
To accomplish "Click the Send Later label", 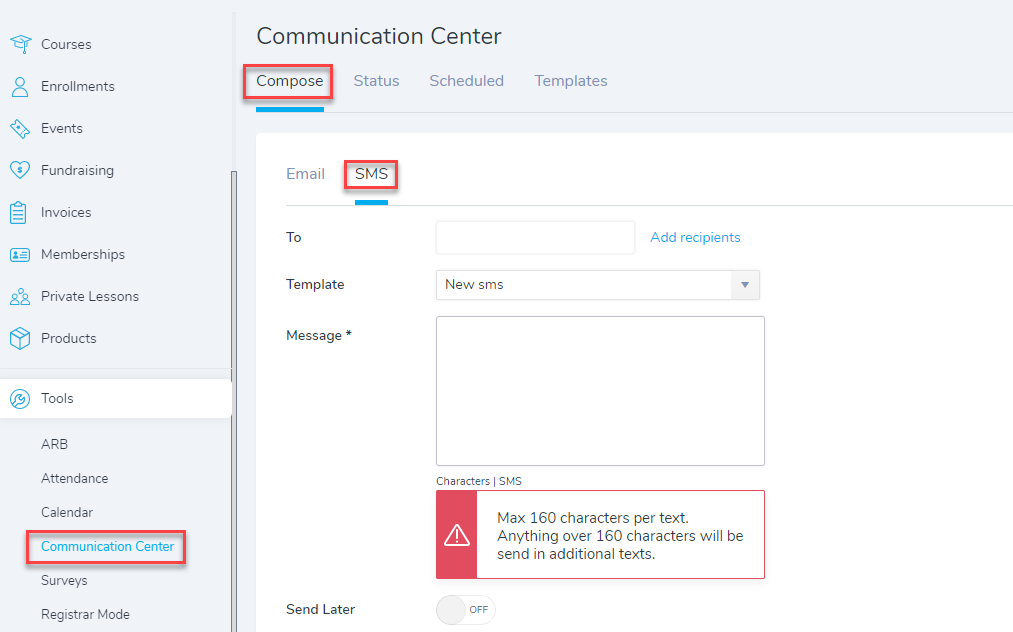I will [x=320, y=609].
